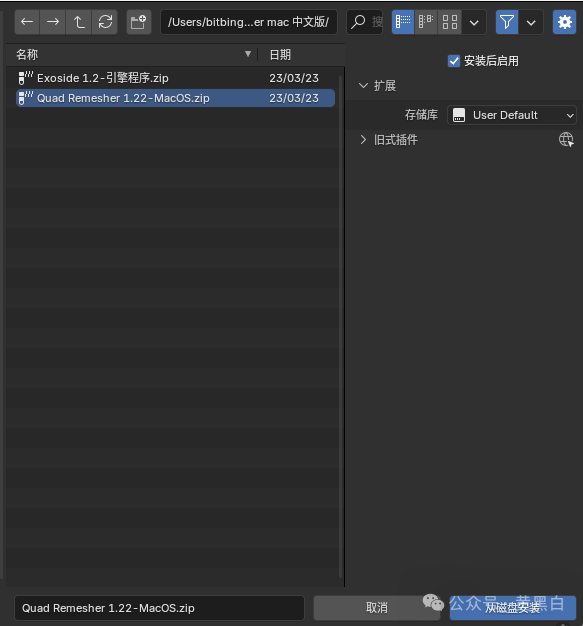Click the search field with magnifier
This screenshot has width=583, height=626.
pos(365,22)
